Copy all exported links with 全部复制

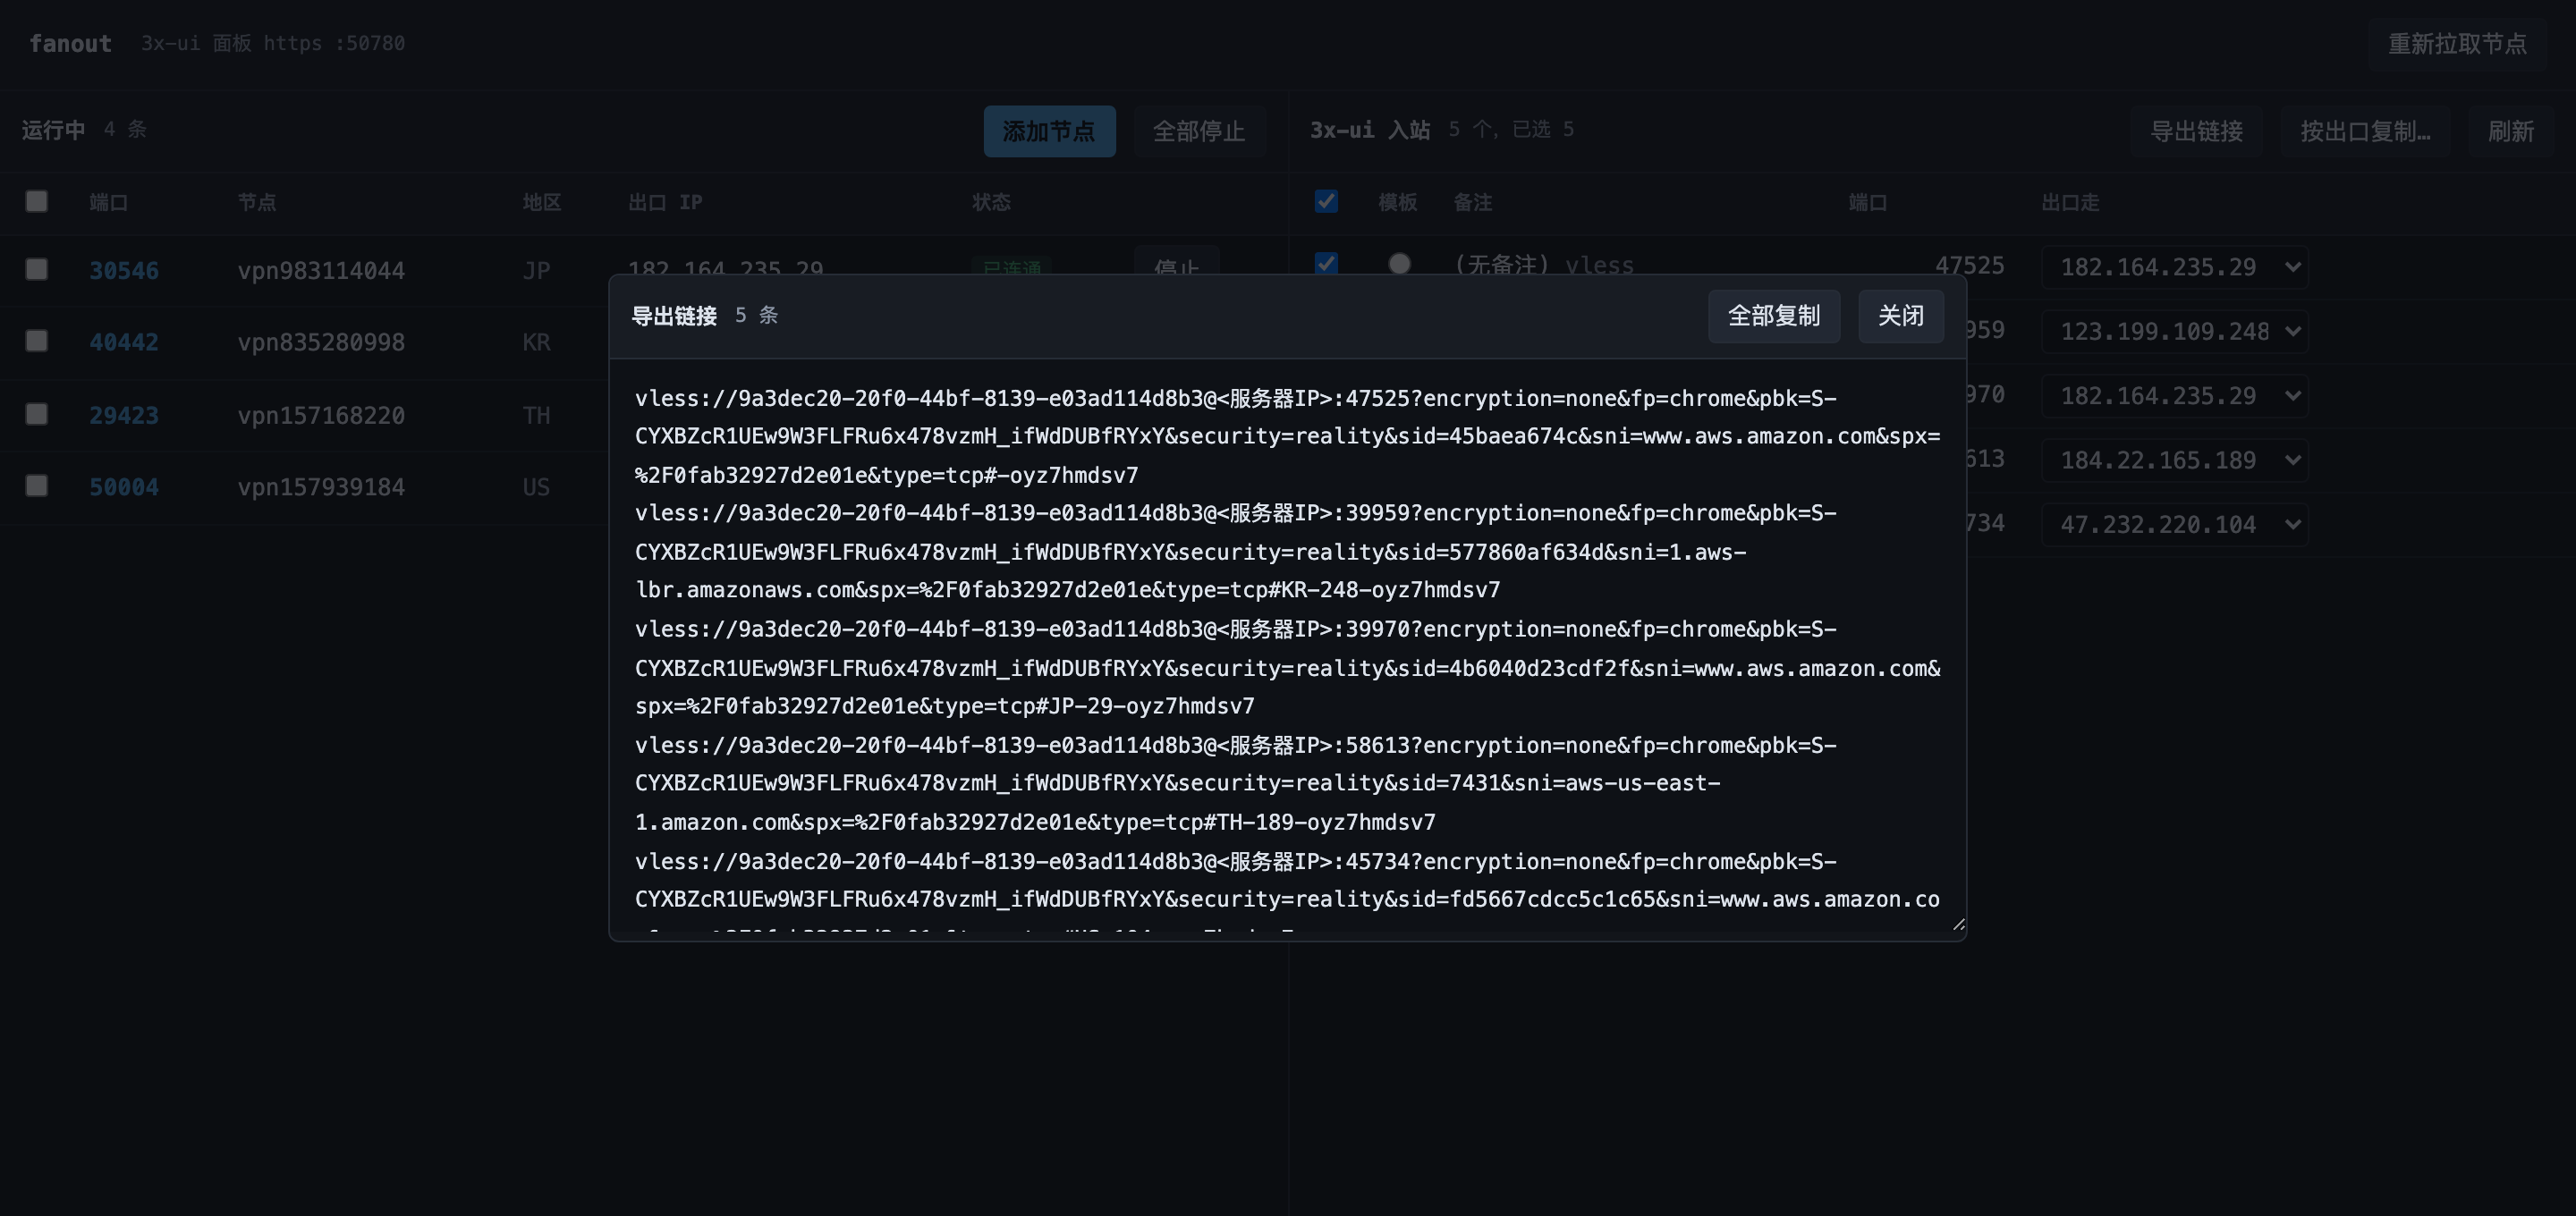tap(1773, 316)
